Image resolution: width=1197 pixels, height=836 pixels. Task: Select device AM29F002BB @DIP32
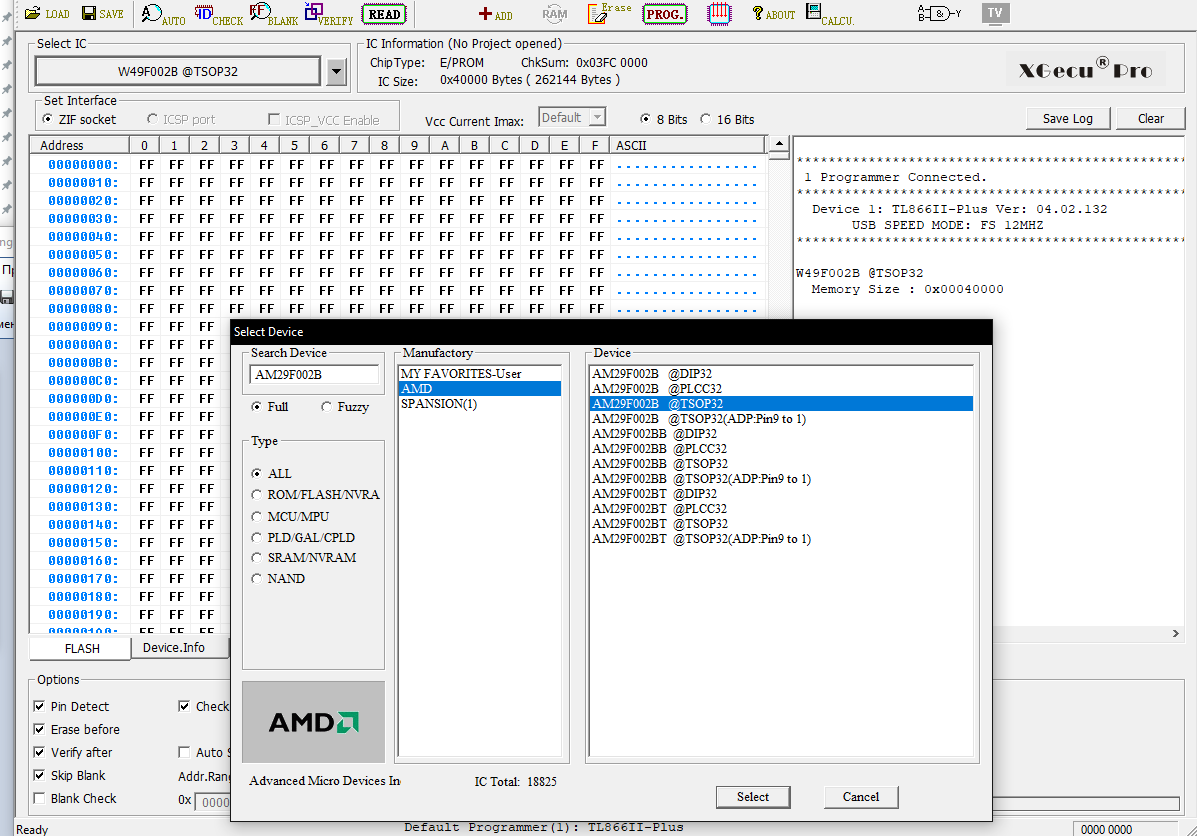(x=782, y=434)
